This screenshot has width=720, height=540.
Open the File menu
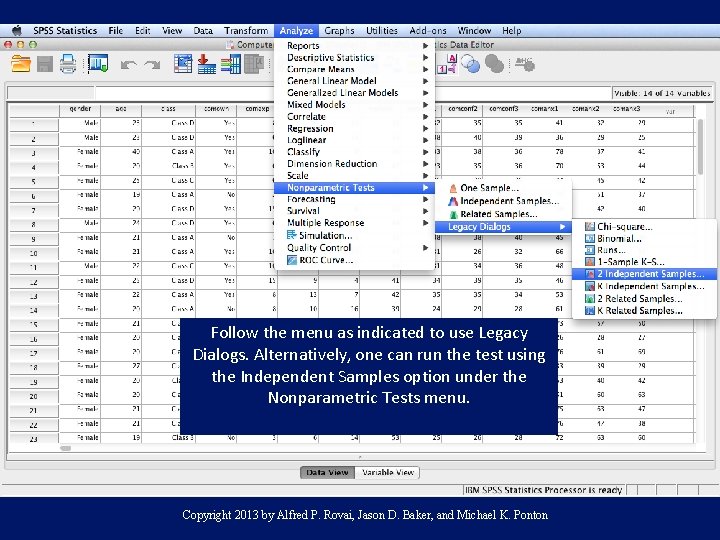[x=116, y=31]
